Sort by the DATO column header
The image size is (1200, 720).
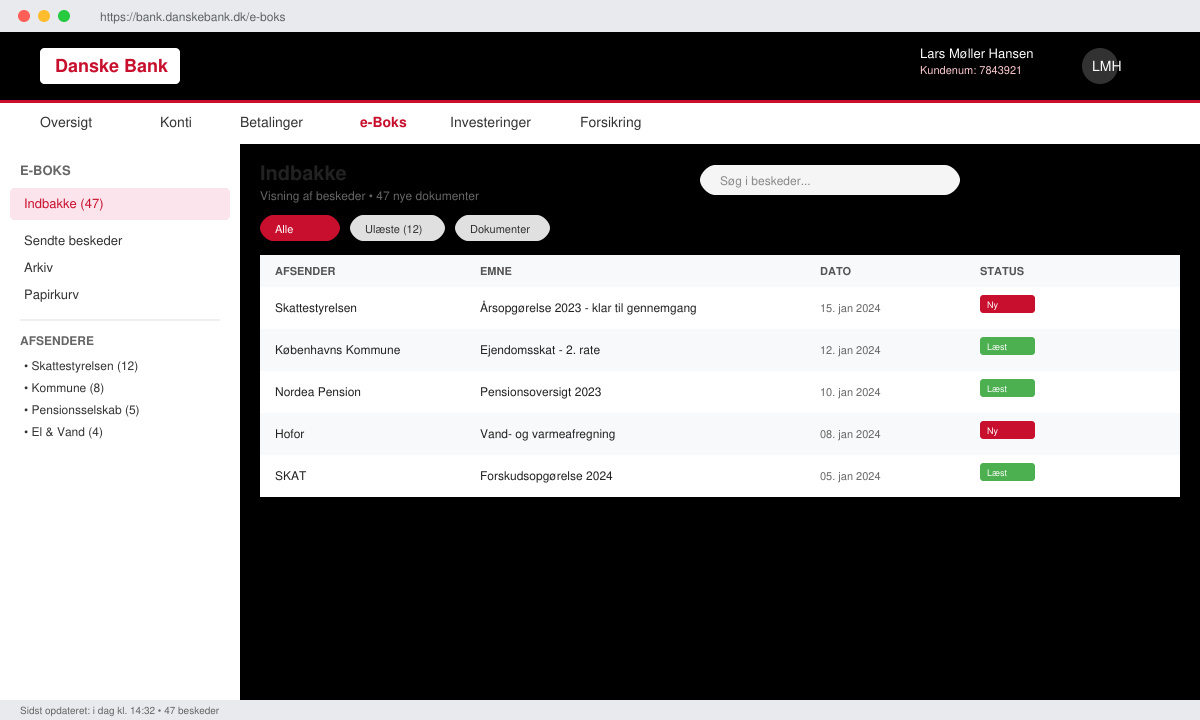coord(836,271)
